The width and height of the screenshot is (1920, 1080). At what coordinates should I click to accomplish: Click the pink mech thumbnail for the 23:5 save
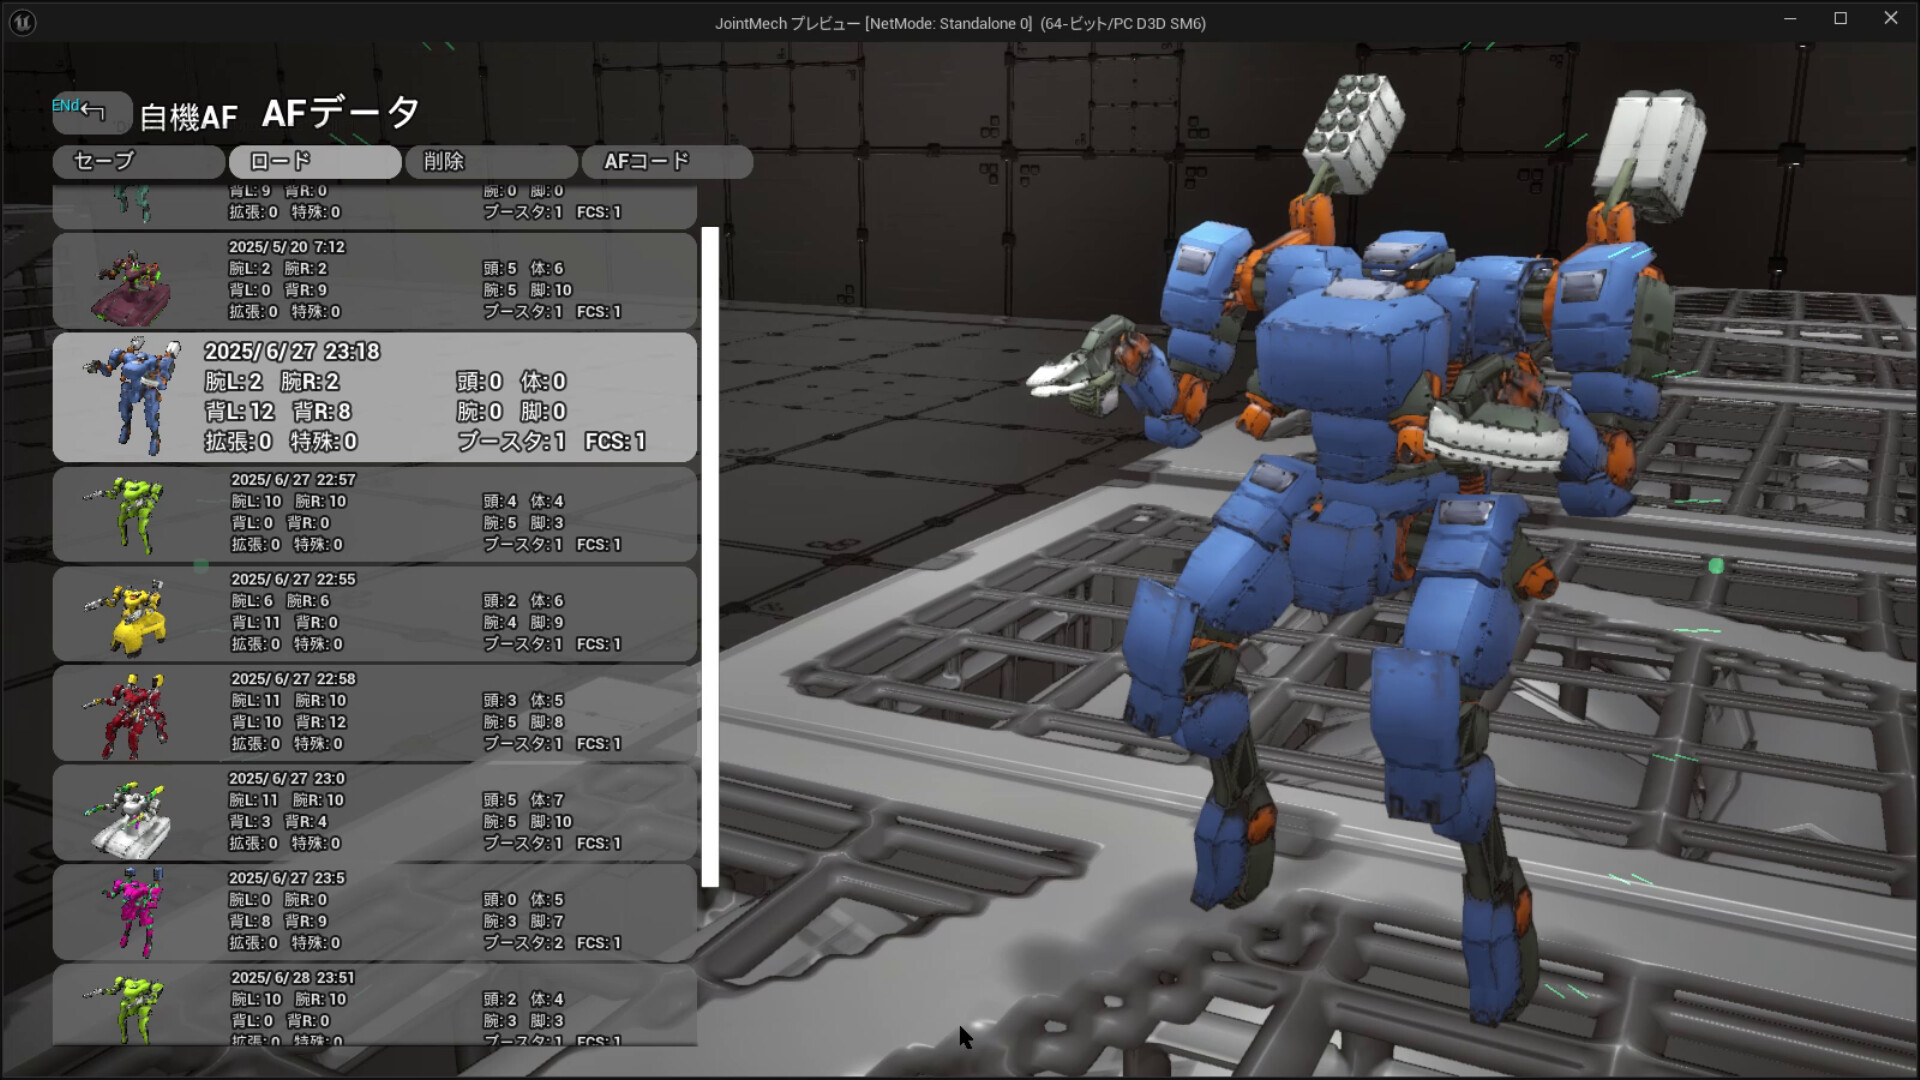[x=135, y=912]
